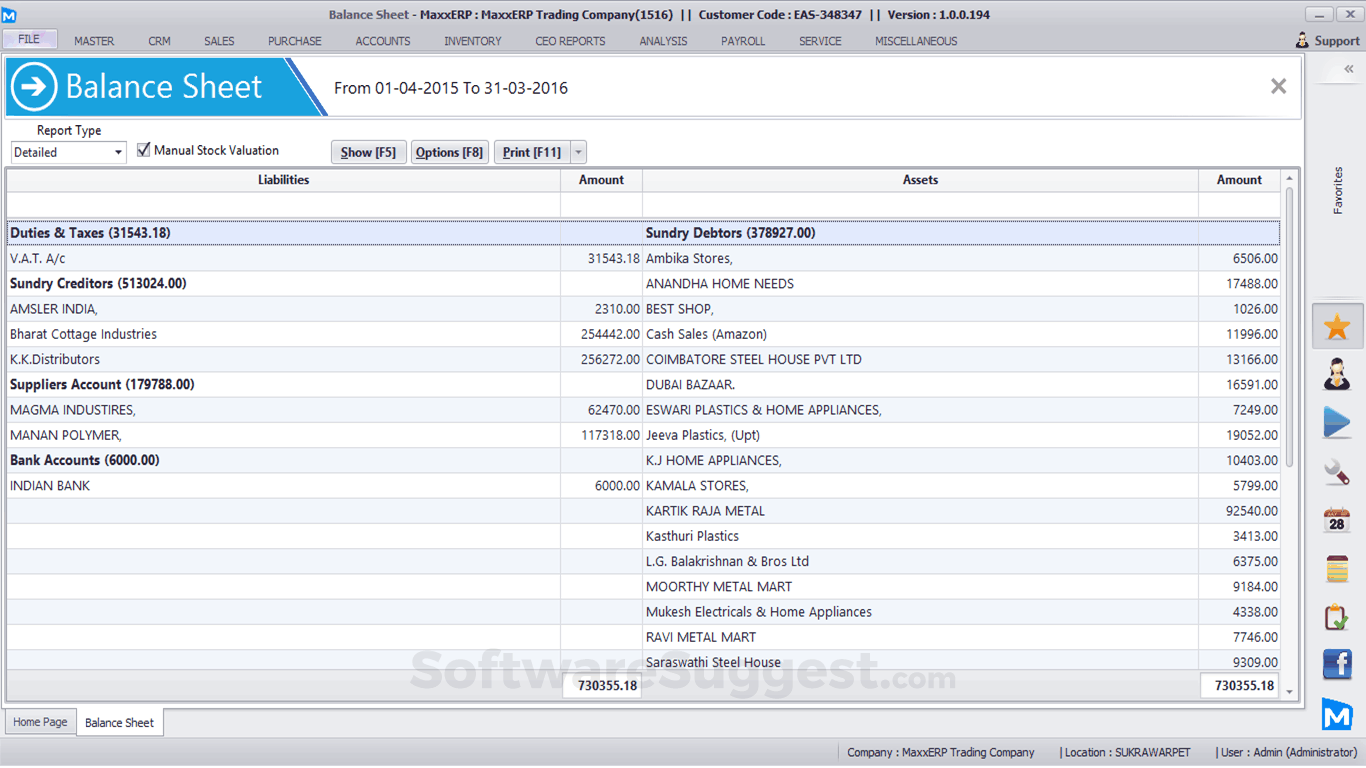This screenshot has height=768, width=1366.
Task: Open the yellow notepad icon
Action: point(1337,569)
